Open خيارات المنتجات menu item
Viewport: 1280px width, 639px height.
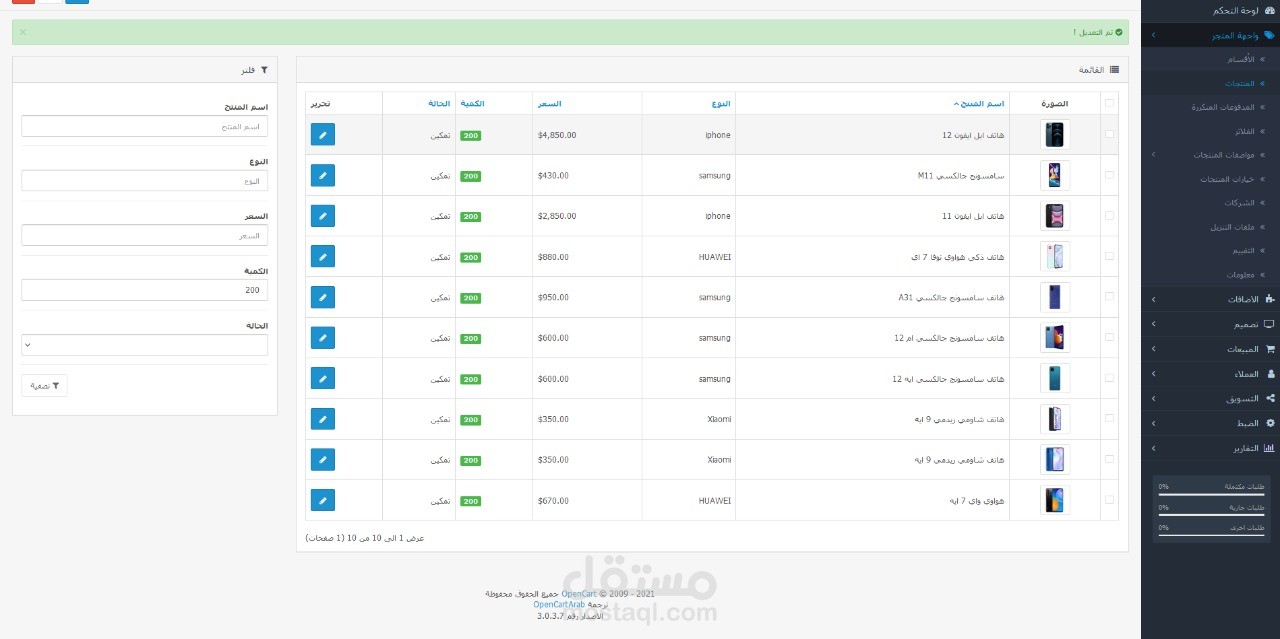(1227, 179)
